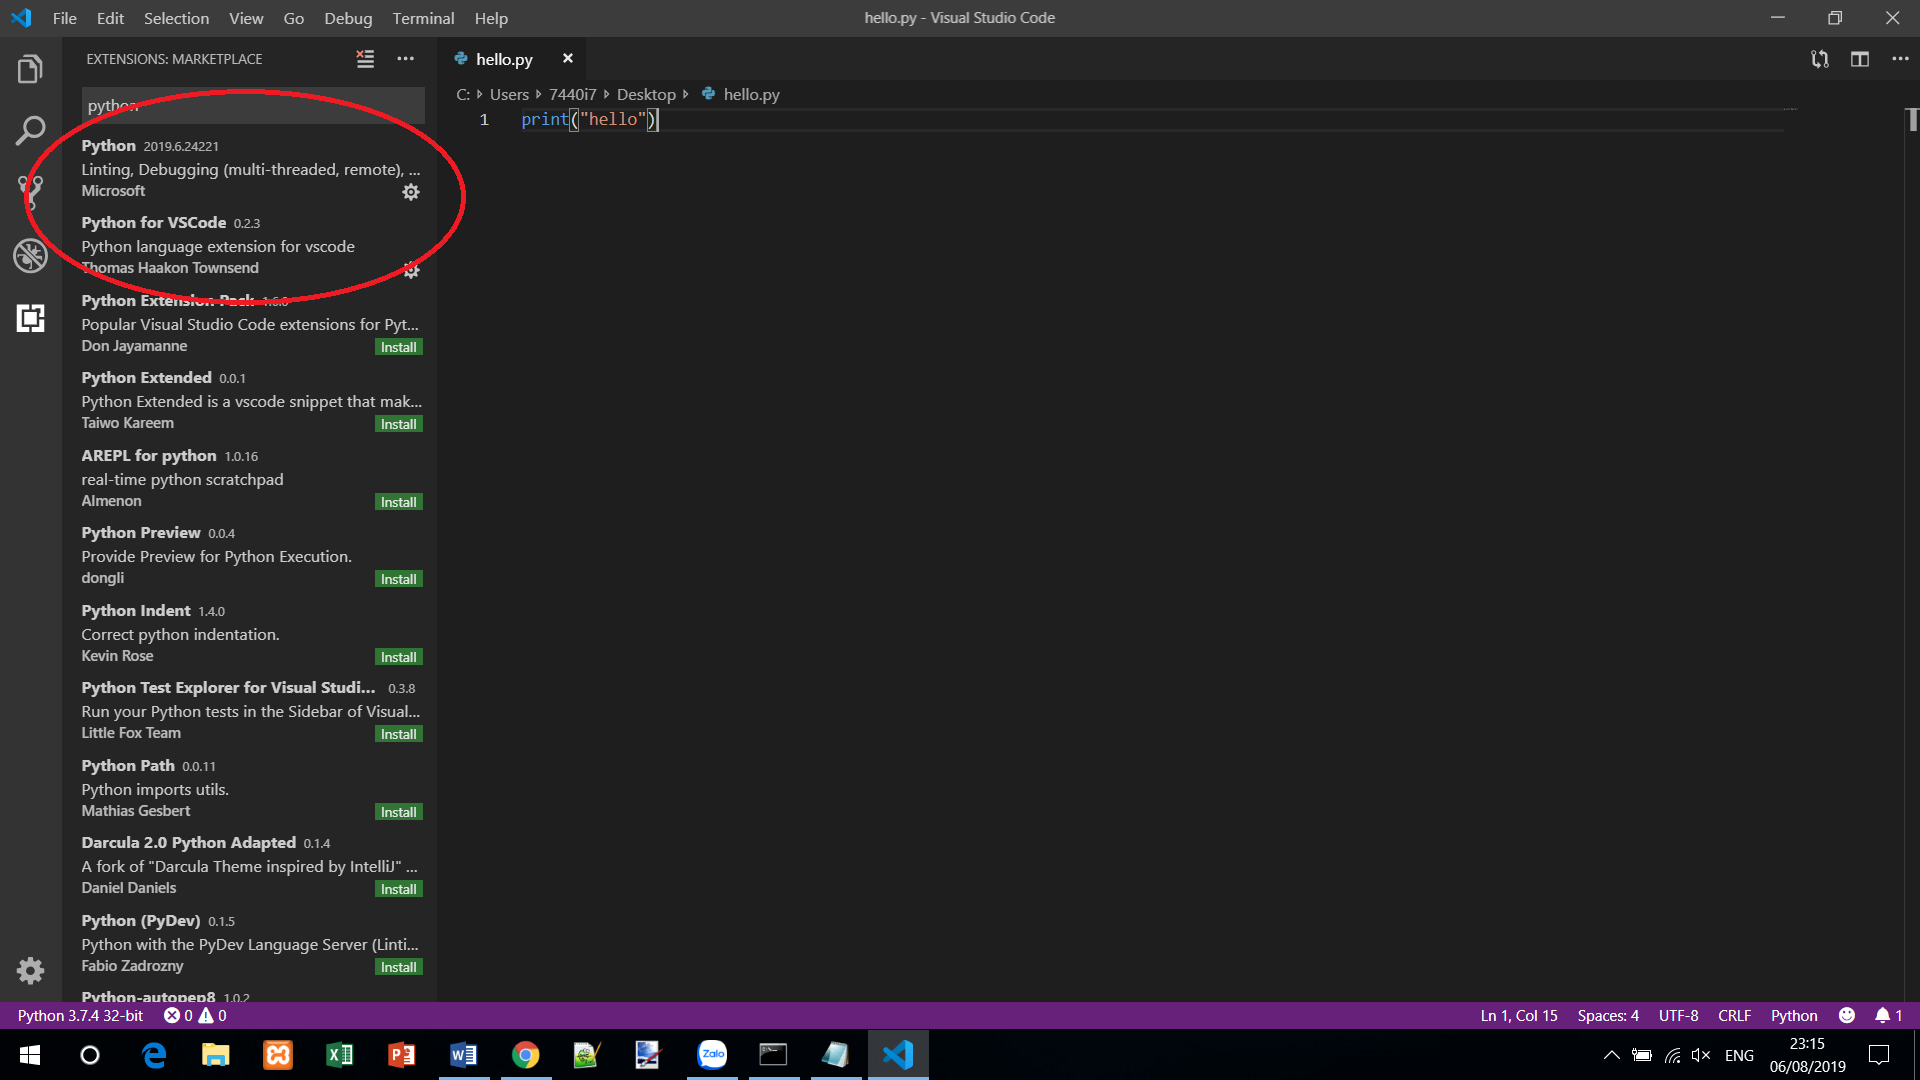Click Python 3.7.4 32-bit interpreter in status bar
The height and width of the screenshot is (1080, 1920).
click(x=80, y=1016)
